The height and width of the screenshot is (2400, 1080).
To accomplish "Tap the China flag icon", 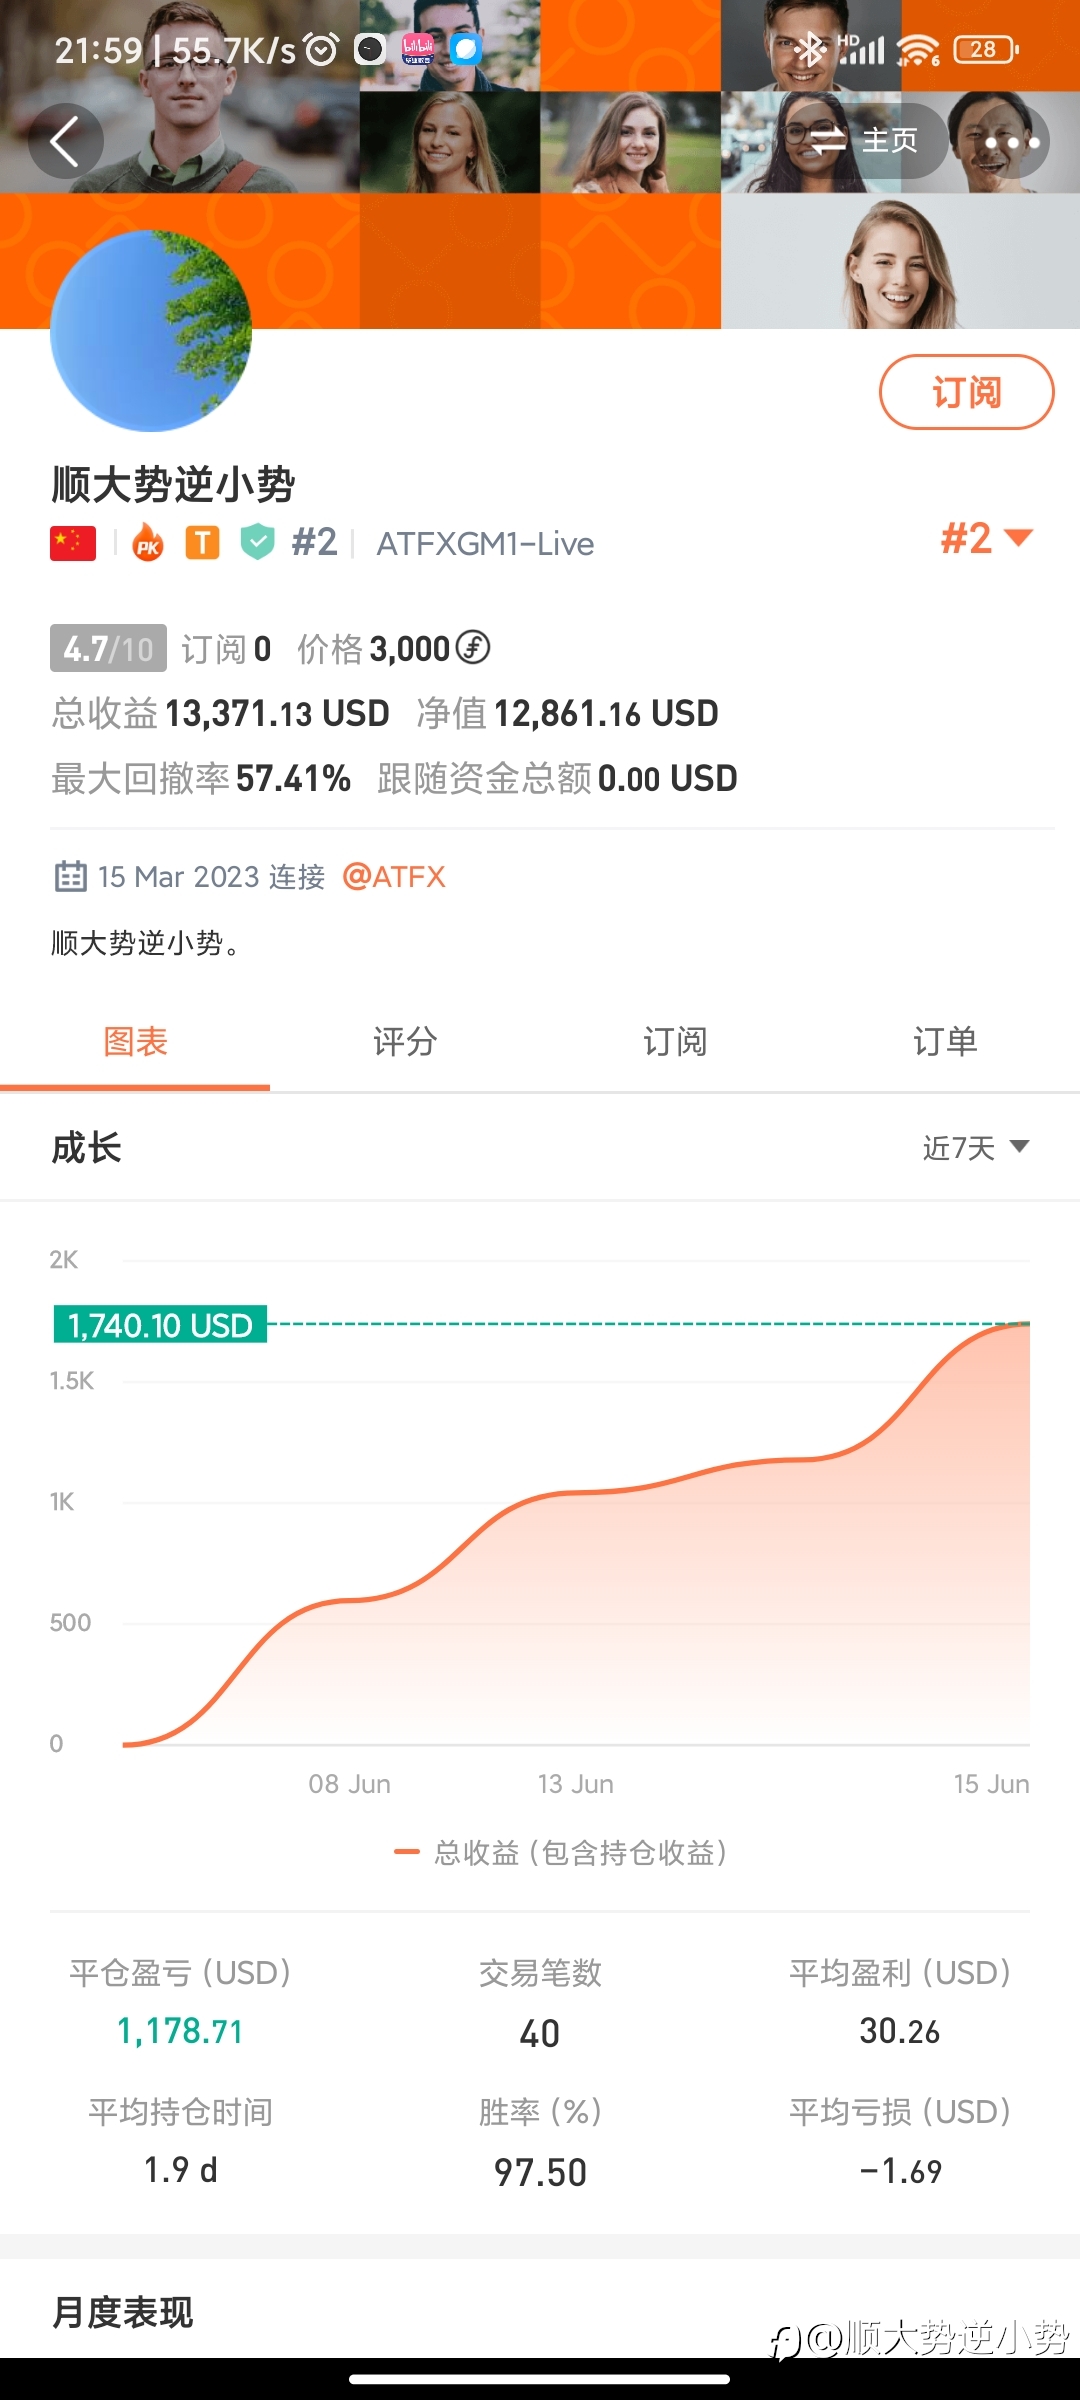I will [73, 543].
